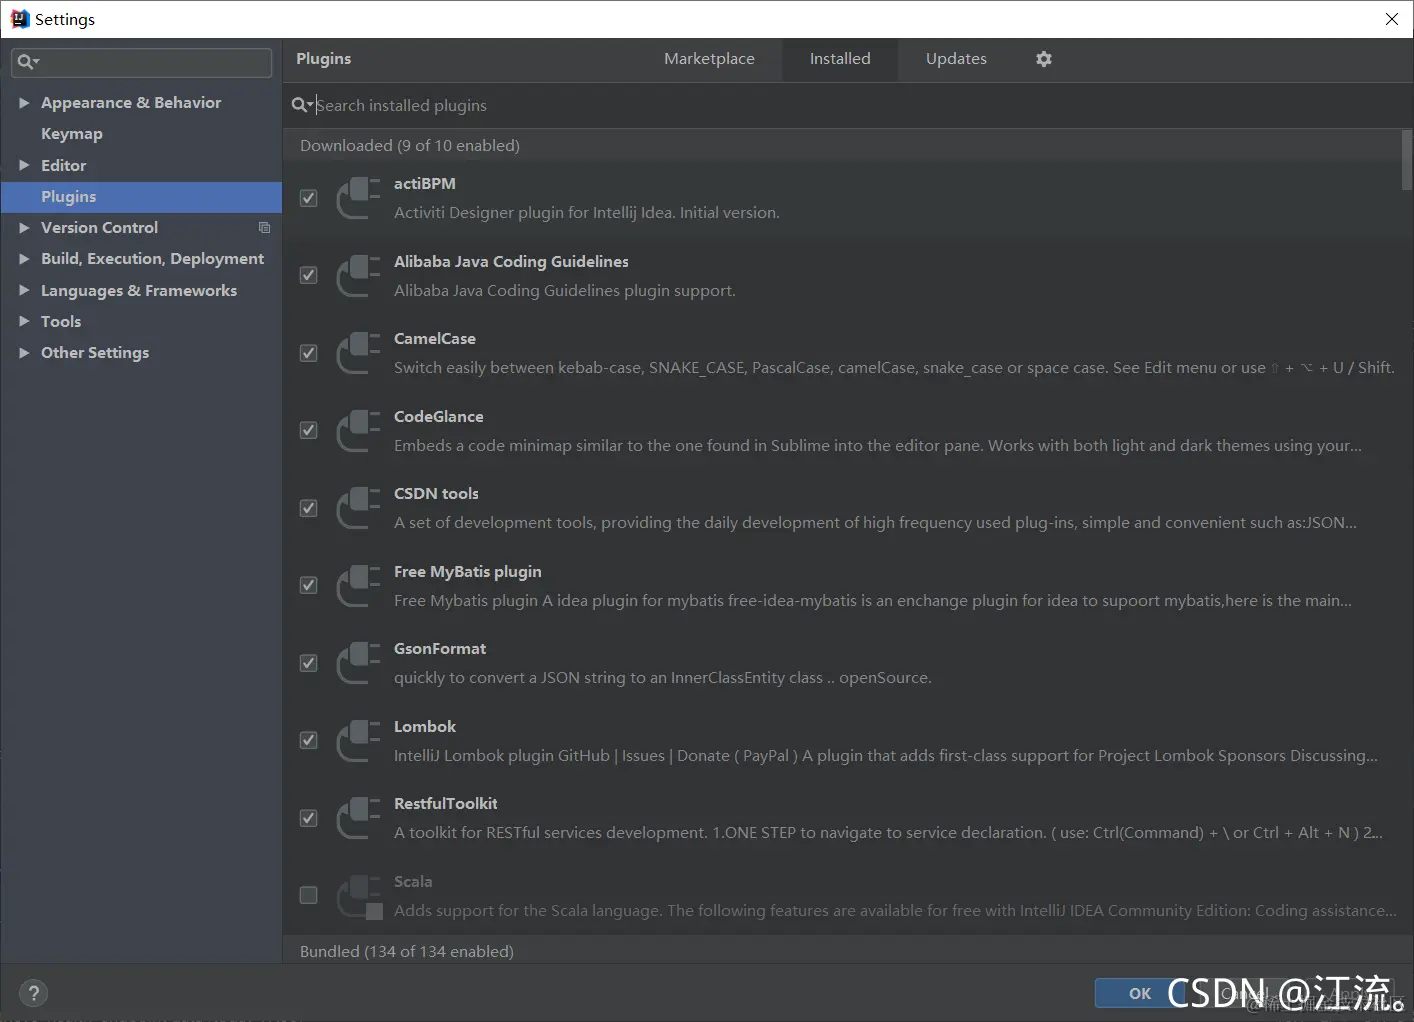Uncheck the CamelCase plugin checkbox
1414x1022 pixels.
tap(309, 353)
